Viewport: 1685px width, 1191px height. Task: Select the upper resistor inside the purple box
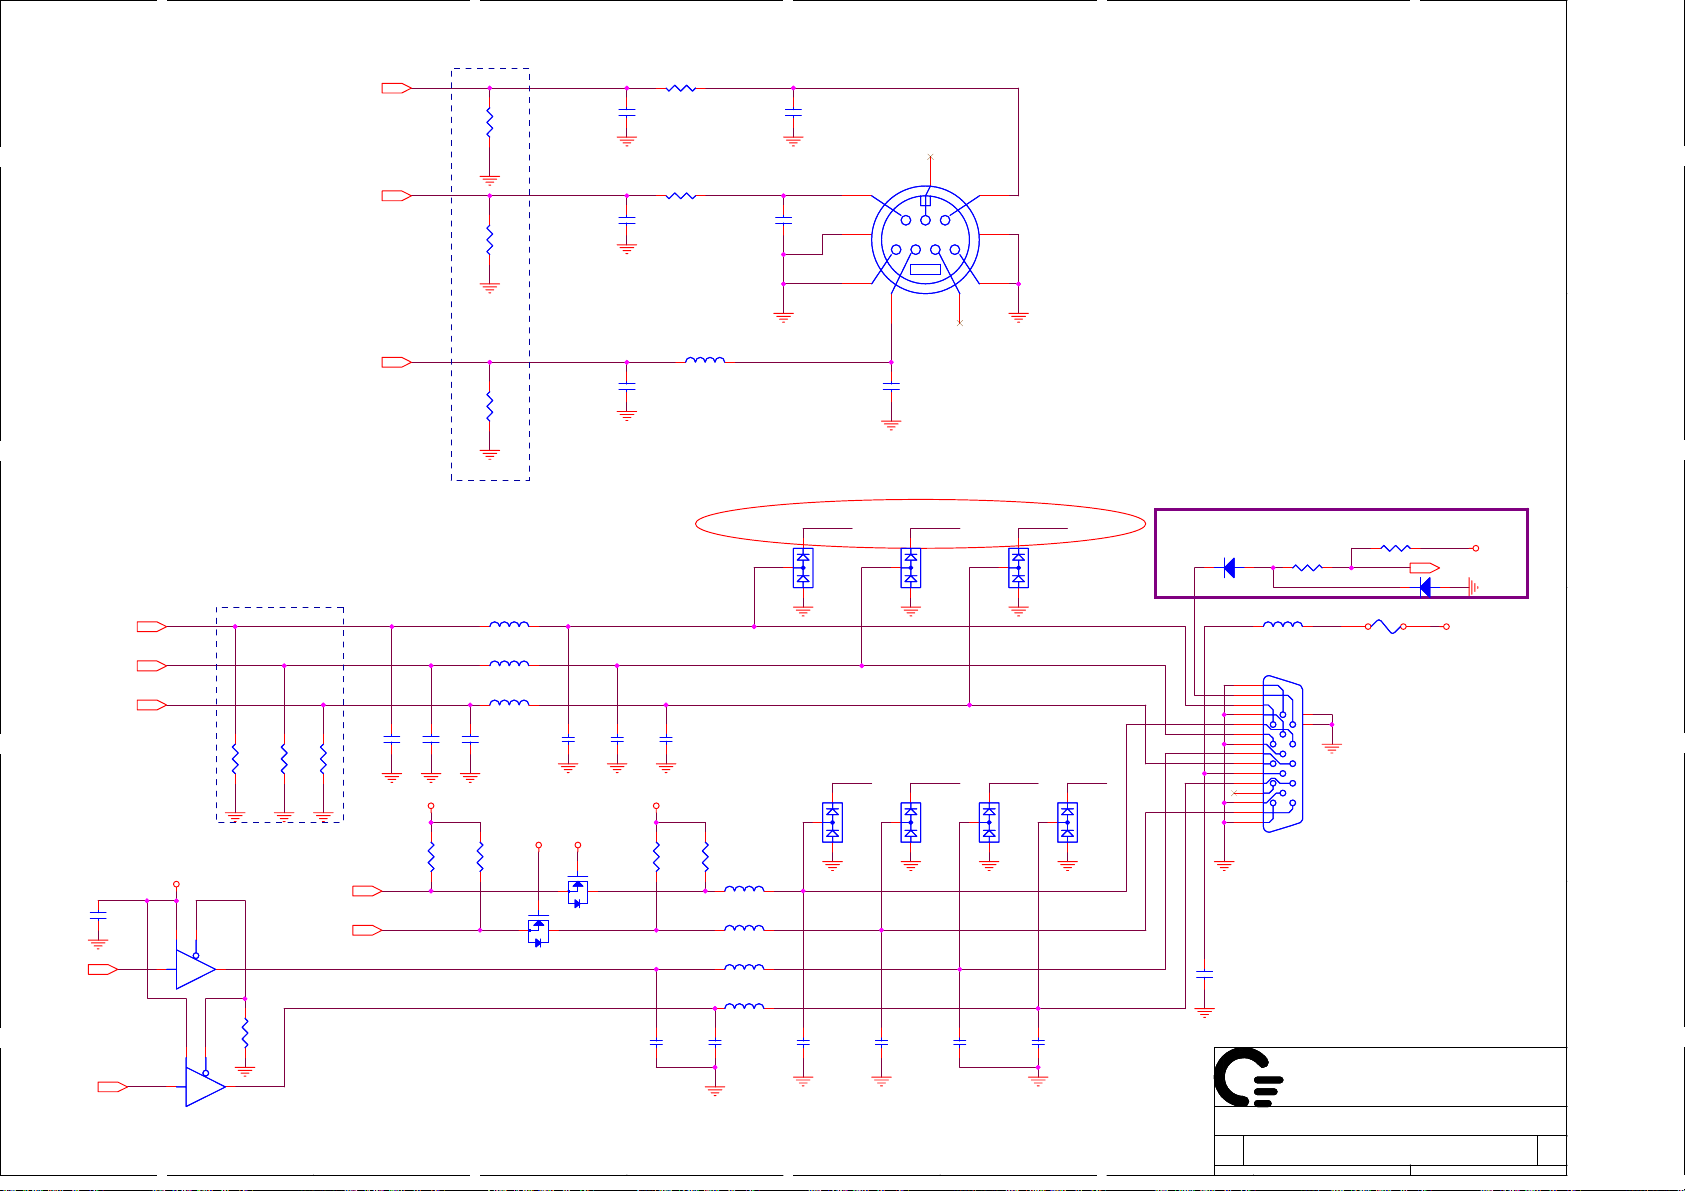point(1395,548)
